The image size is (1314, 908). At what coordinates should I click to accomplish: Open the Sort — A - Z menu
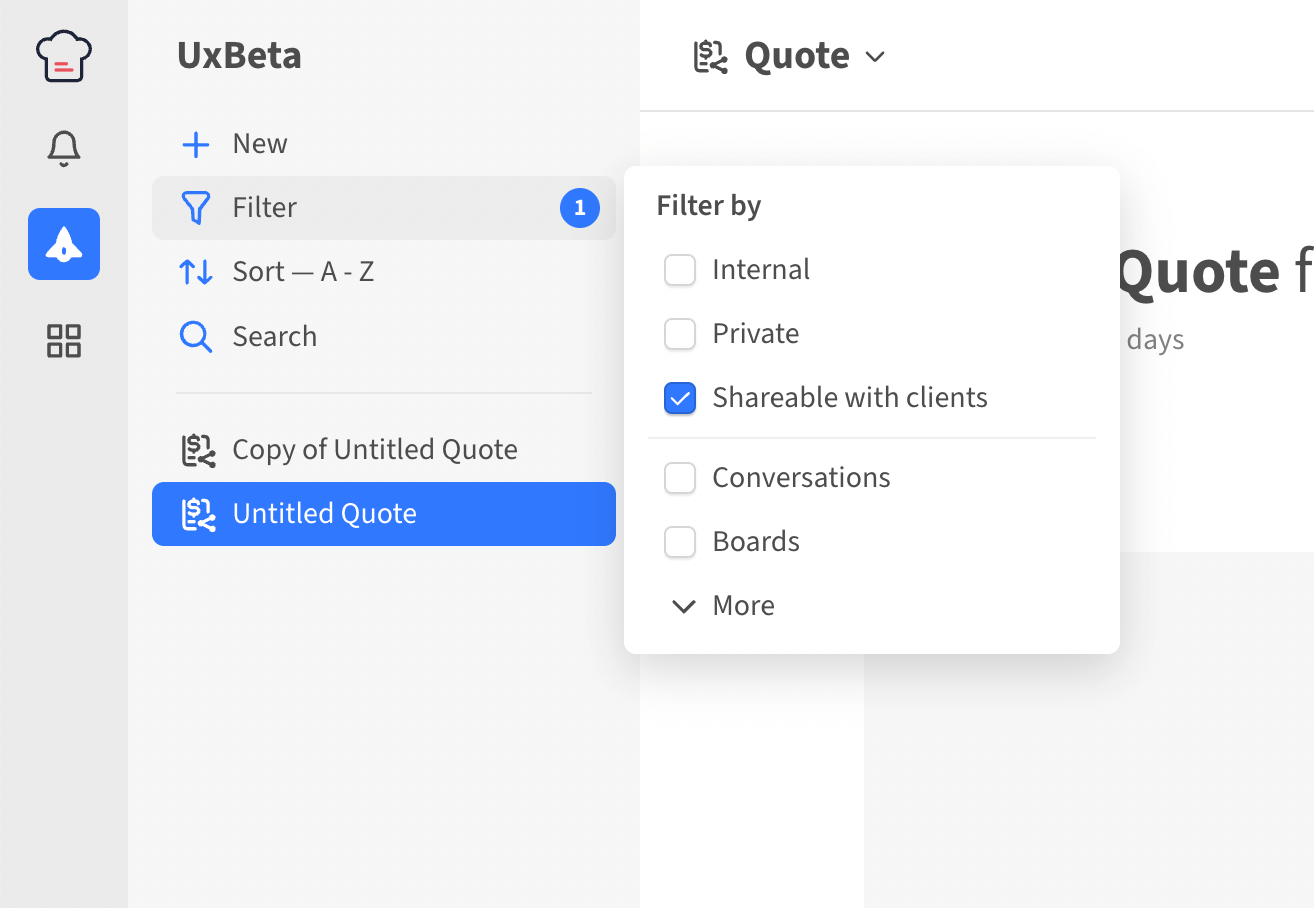pyautogui.click(x=303, y=272)
